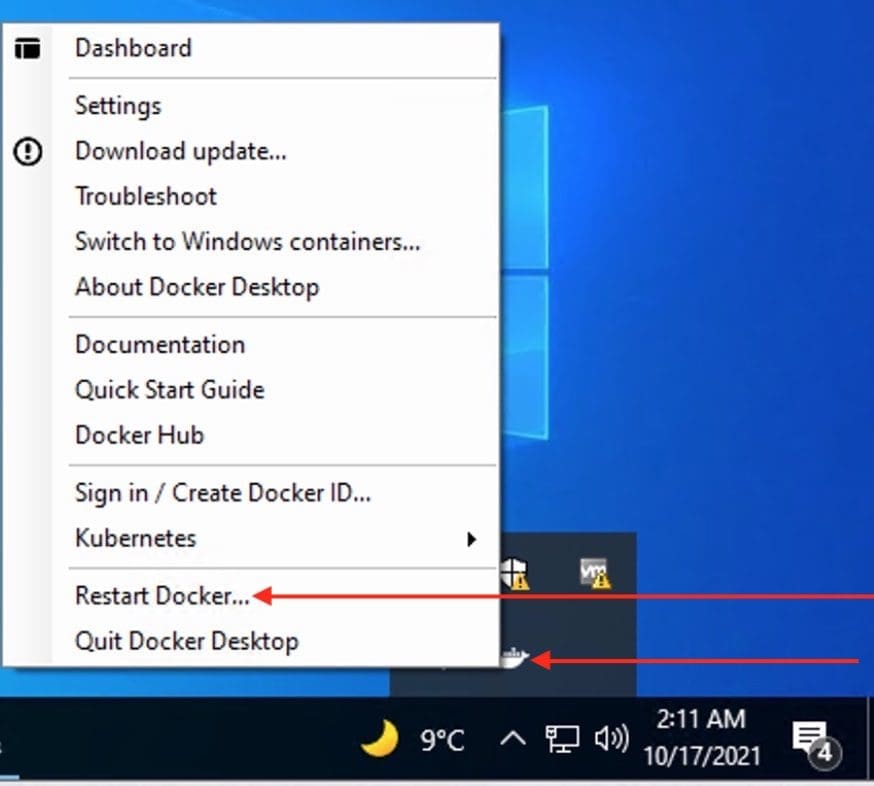Select Quit Docker Desktop
The height and width of the screenshot is (786, 874).
[x=186, y=641]
